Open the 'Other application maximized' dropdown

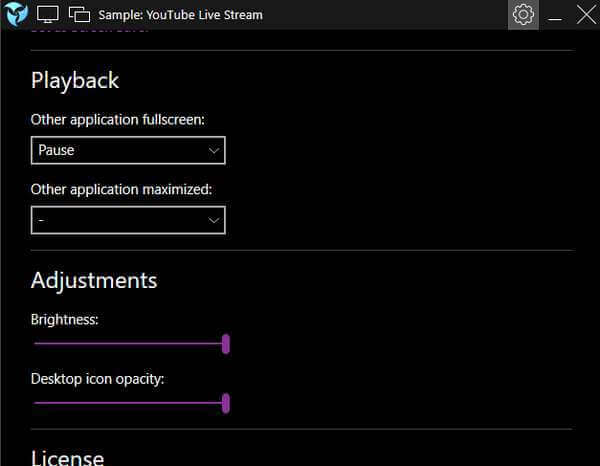pyautogui.click(x=128, y=220)
